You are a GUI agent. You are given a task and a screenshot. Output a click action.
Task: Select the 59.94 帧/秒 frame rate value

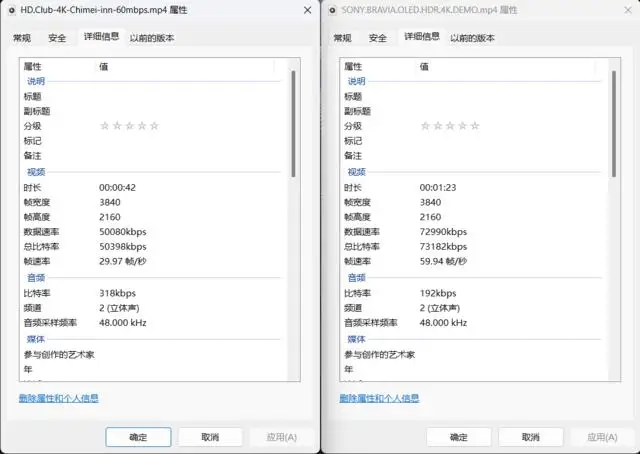pyautogui.click(x=443, y=261)
